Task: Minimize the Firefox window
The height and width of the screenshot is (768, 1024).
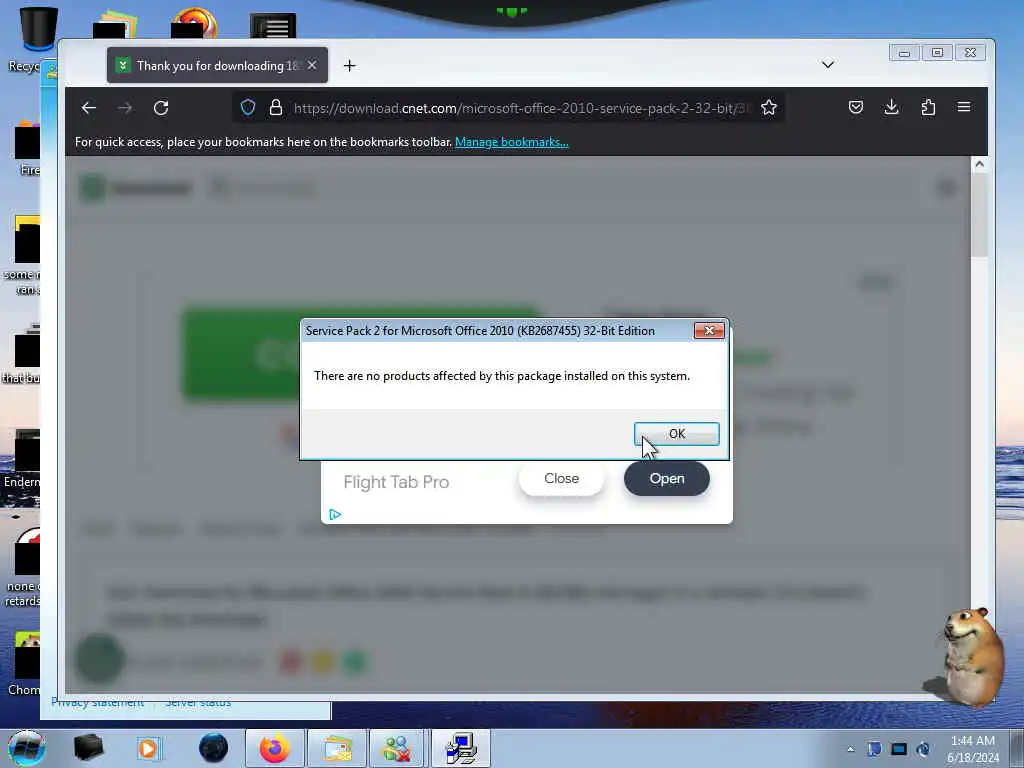Action: coord(904,53)
